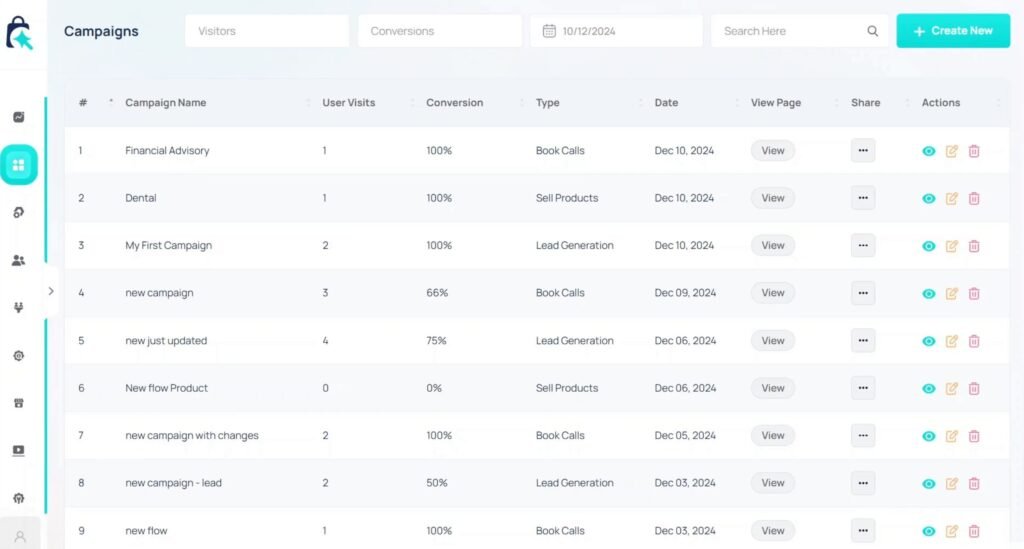Open the analytics chart icon in sidebar
1024x549 pixels.
coord(18,117)
